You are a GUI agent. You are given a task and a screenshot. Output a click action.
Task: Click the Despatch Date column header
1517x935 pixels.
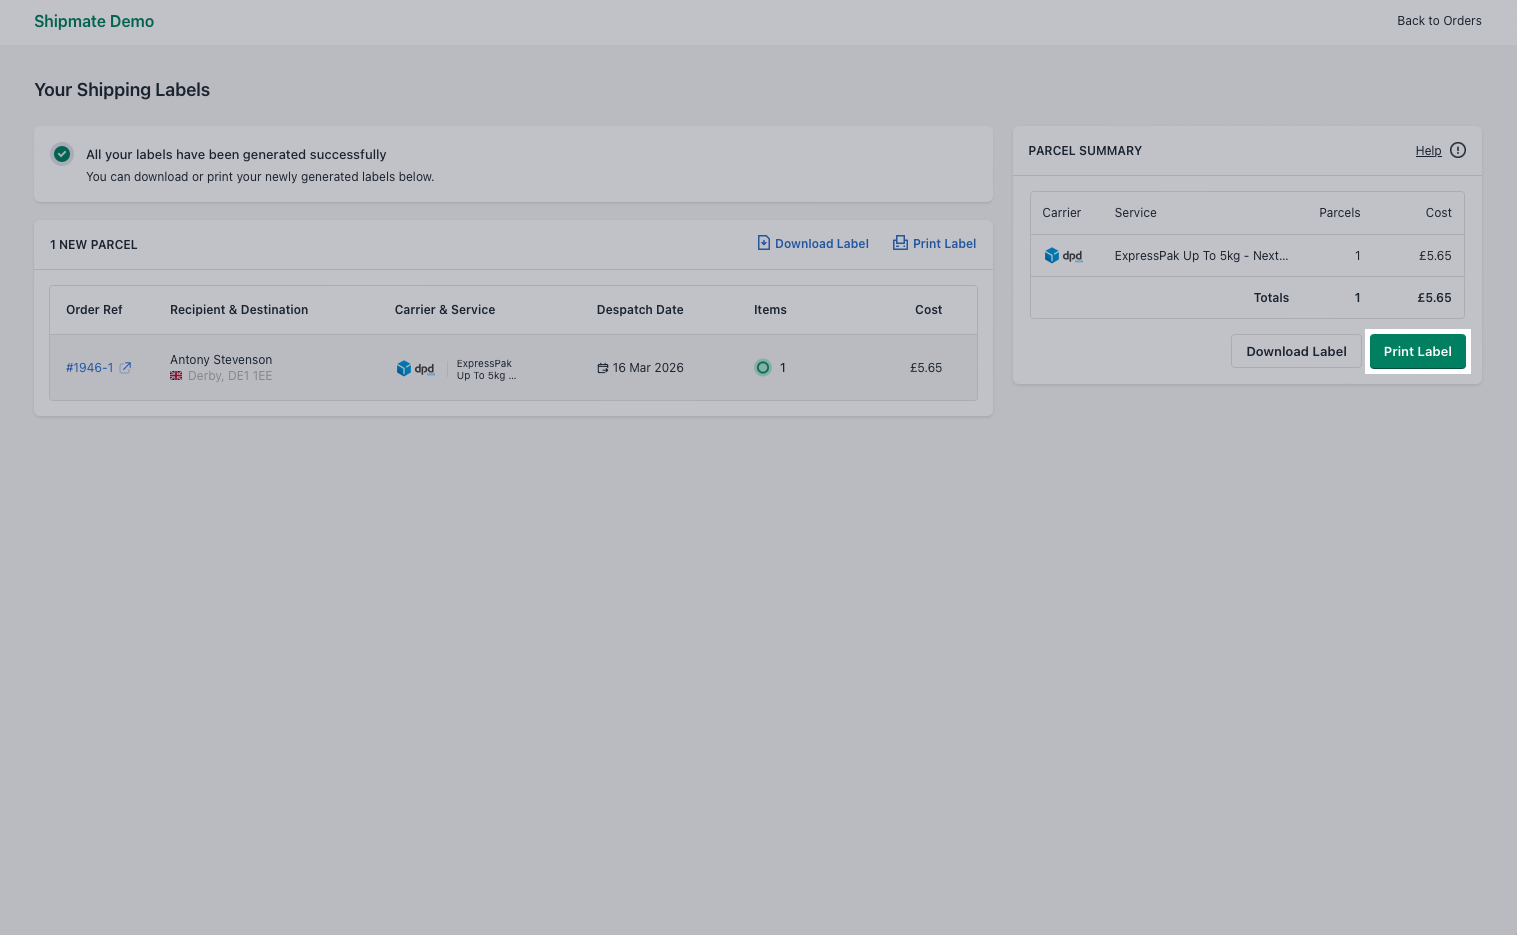coord(640,310)
